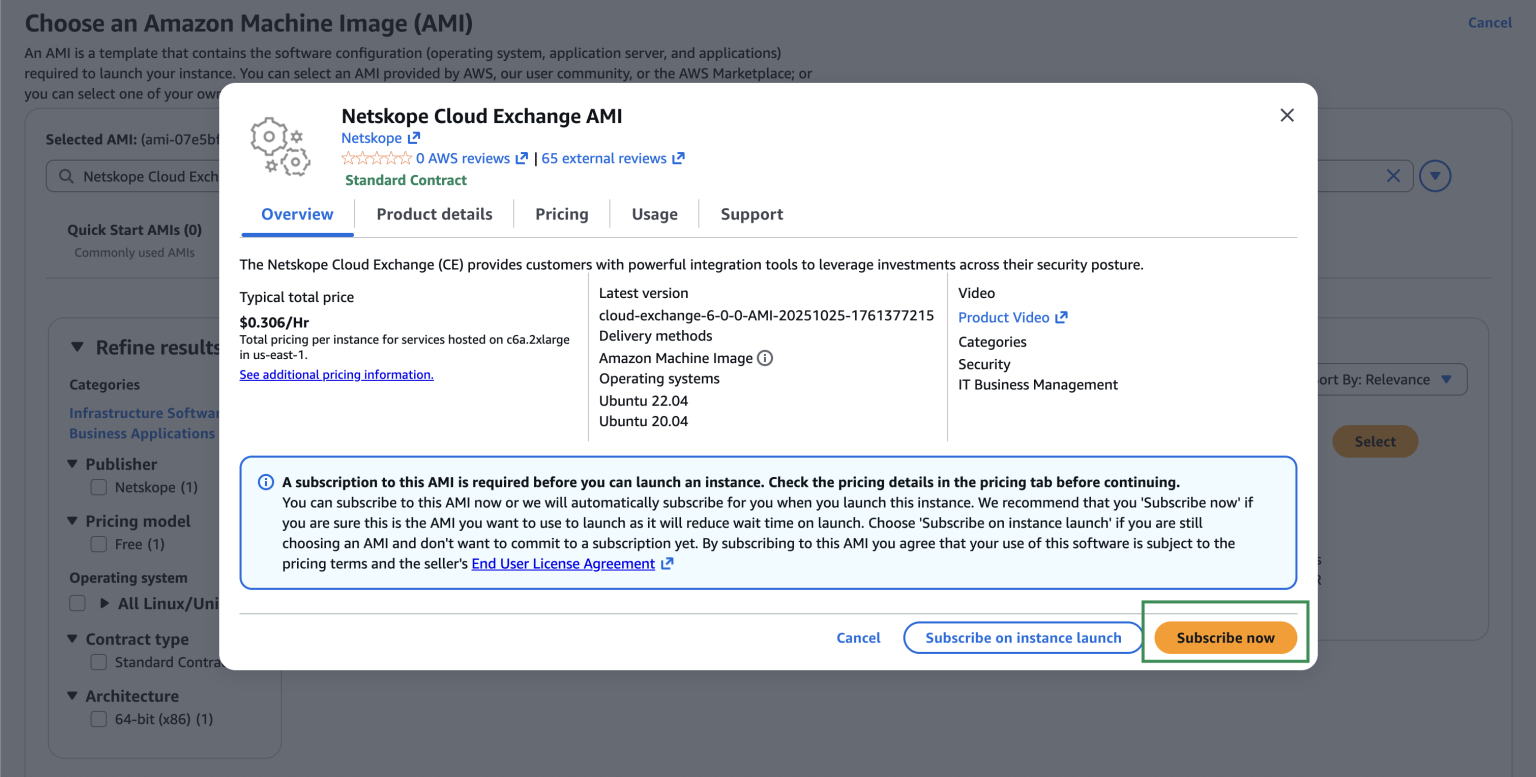Click the circled down-arrow icon by search
Viewport: 1536px width, 777px height.
[x=1435, y=177]
